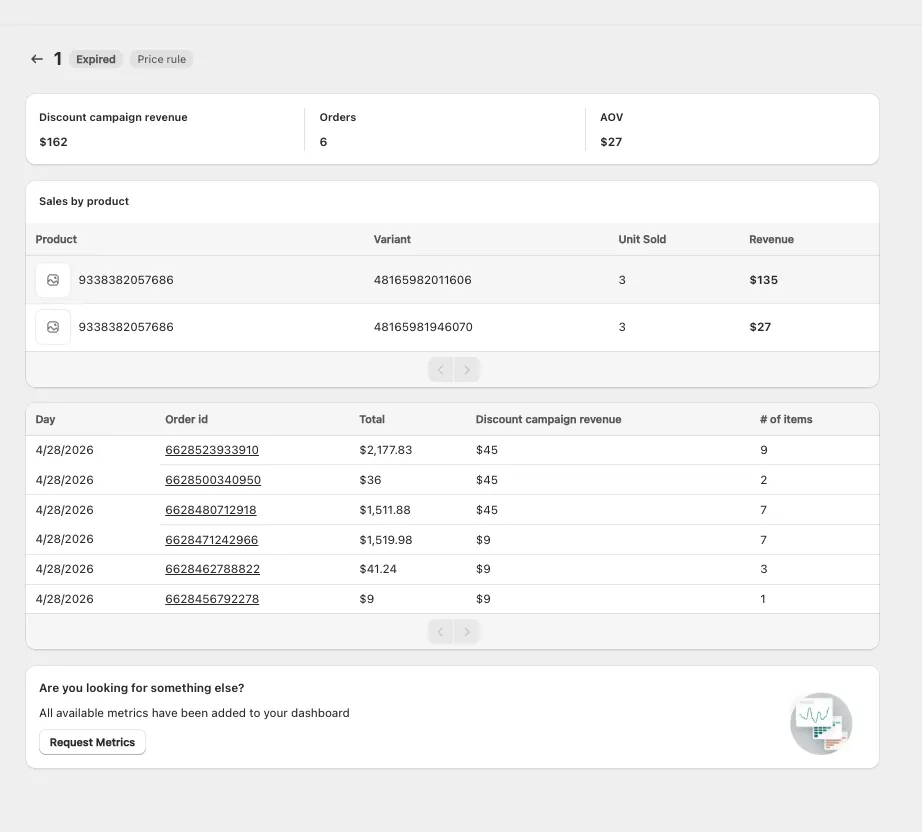The height and width of the screenshot is (832, 922).
Task: Click the $135 revenue cell
Action: (x=763, y=280)
